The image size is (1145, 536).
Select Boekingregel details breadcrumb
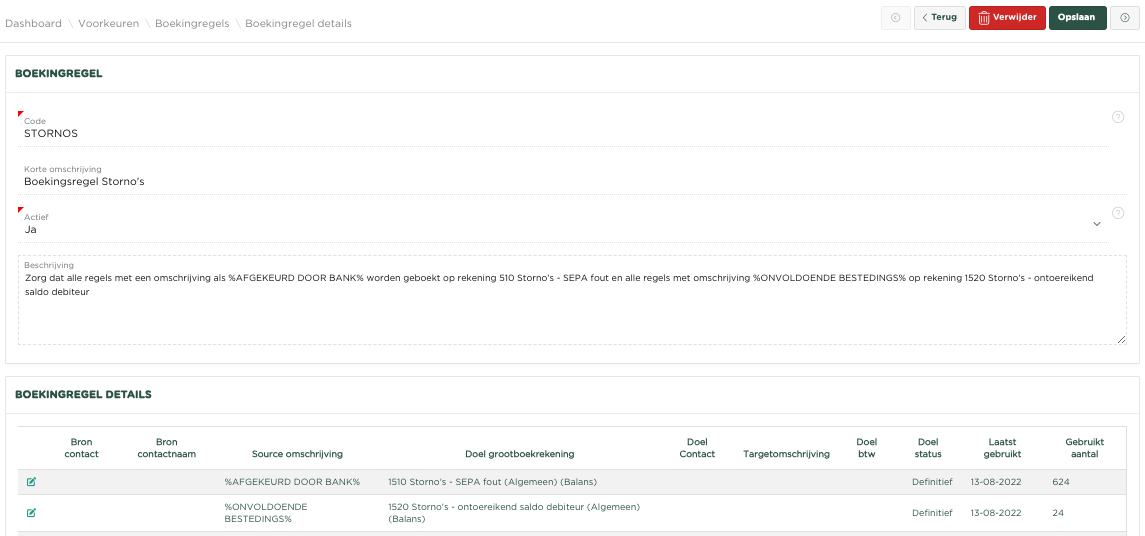[x=298, y=23]
